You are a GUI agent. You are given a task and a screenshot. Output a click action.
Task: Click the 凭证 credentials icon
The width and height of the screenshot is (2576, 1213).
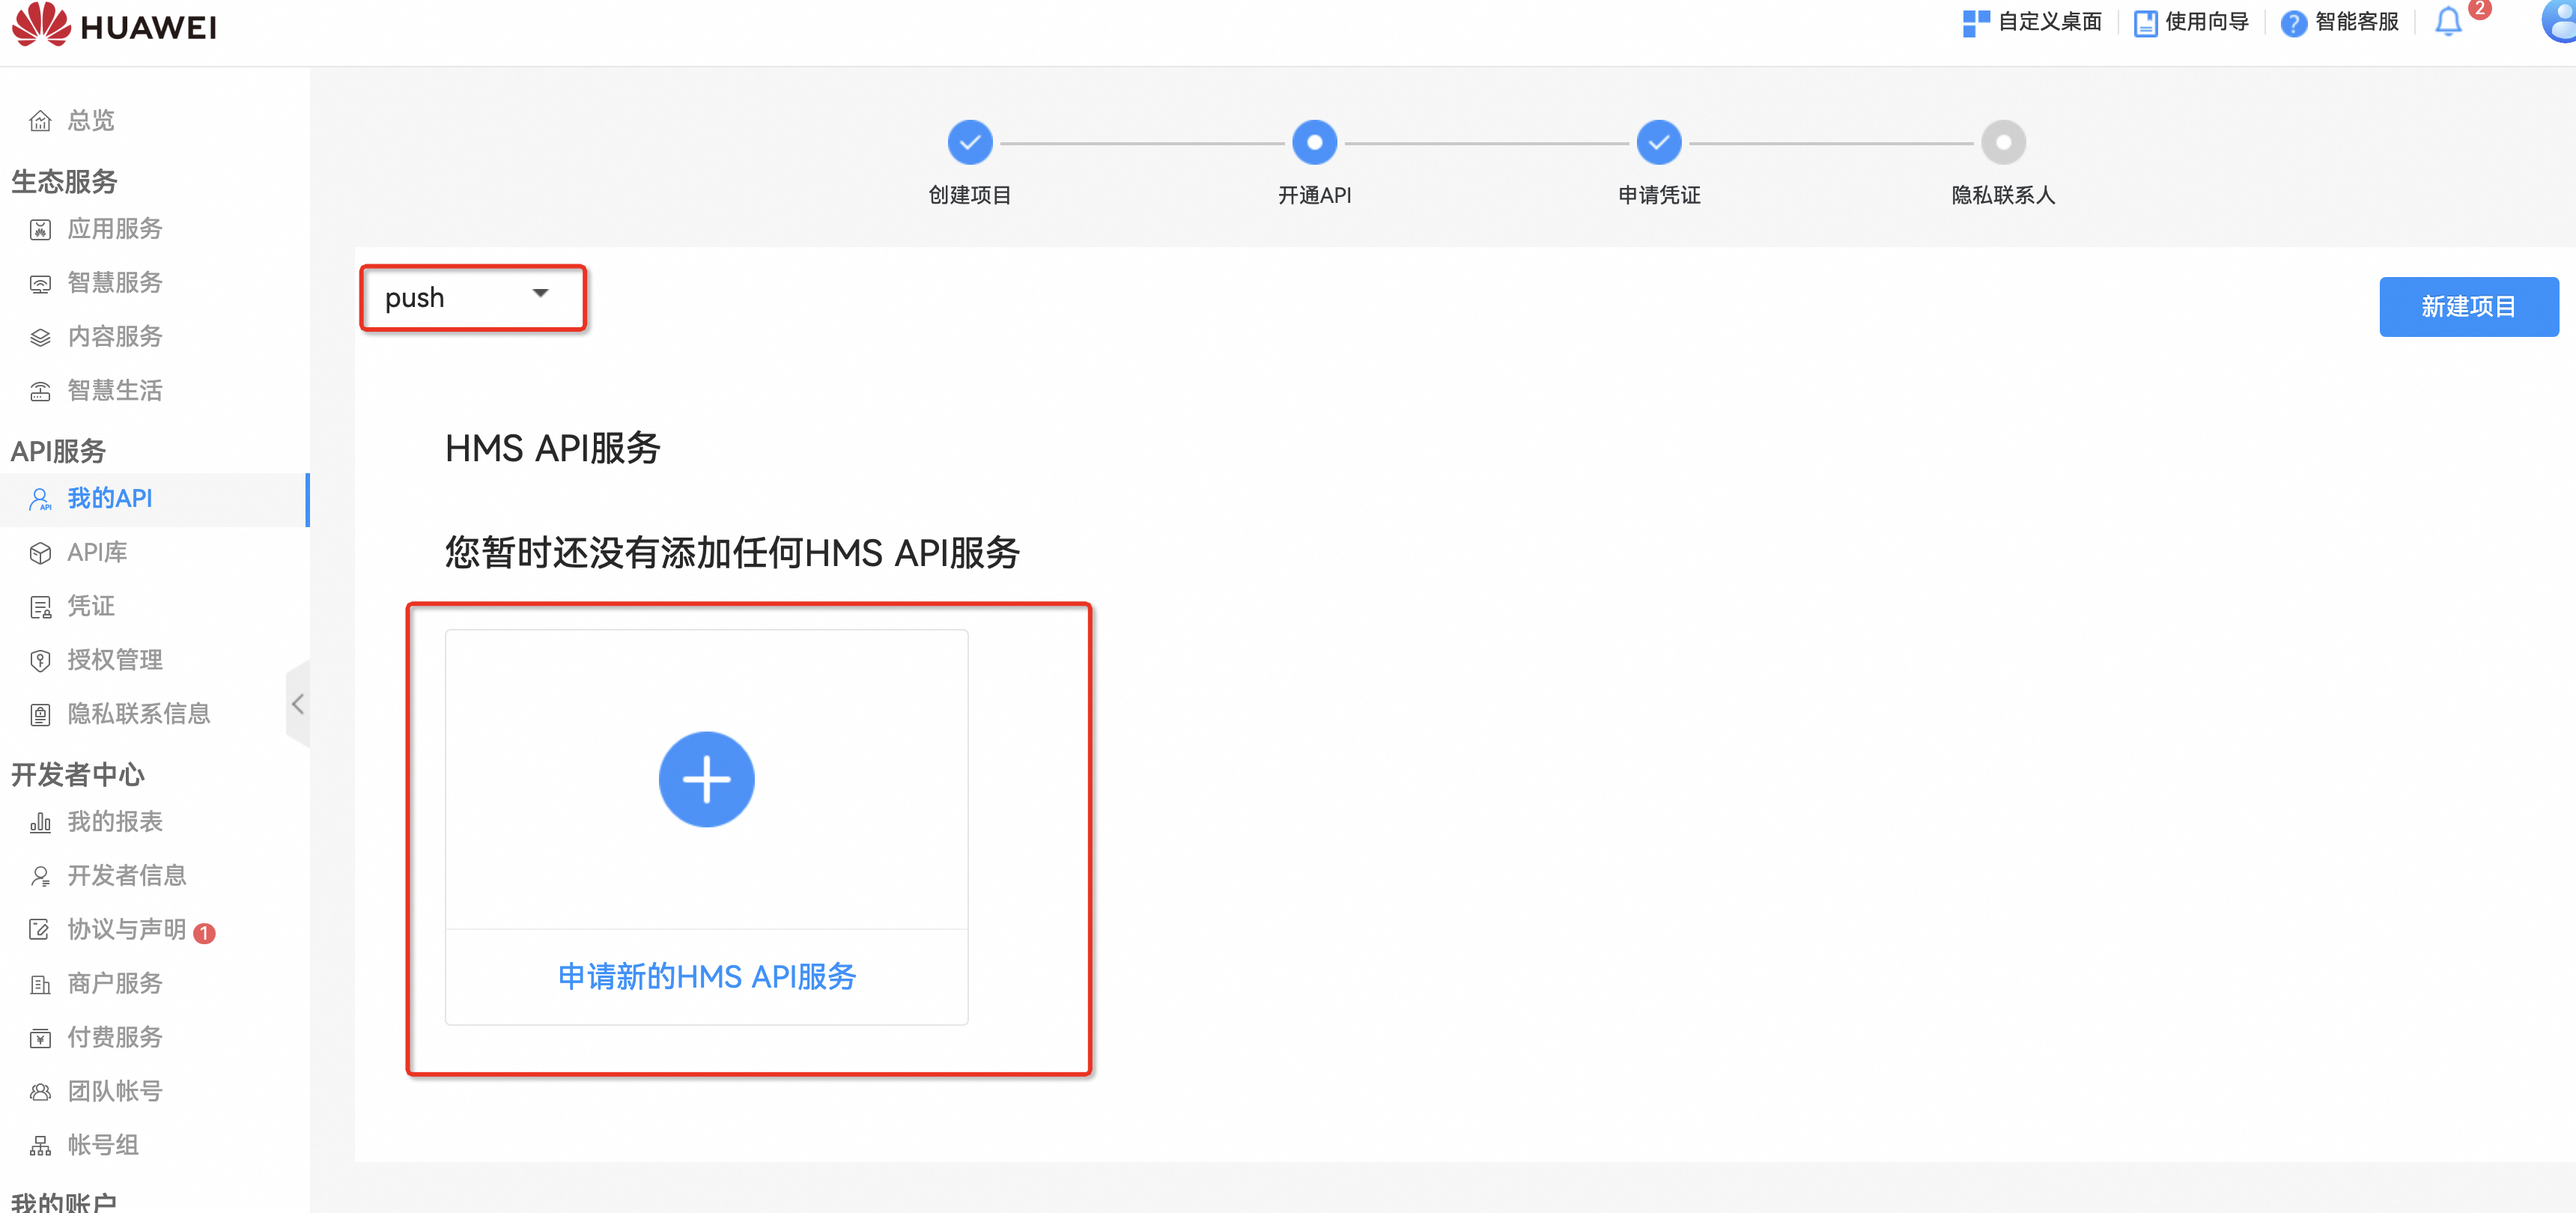pyautogui.click(x=40, y=607)
